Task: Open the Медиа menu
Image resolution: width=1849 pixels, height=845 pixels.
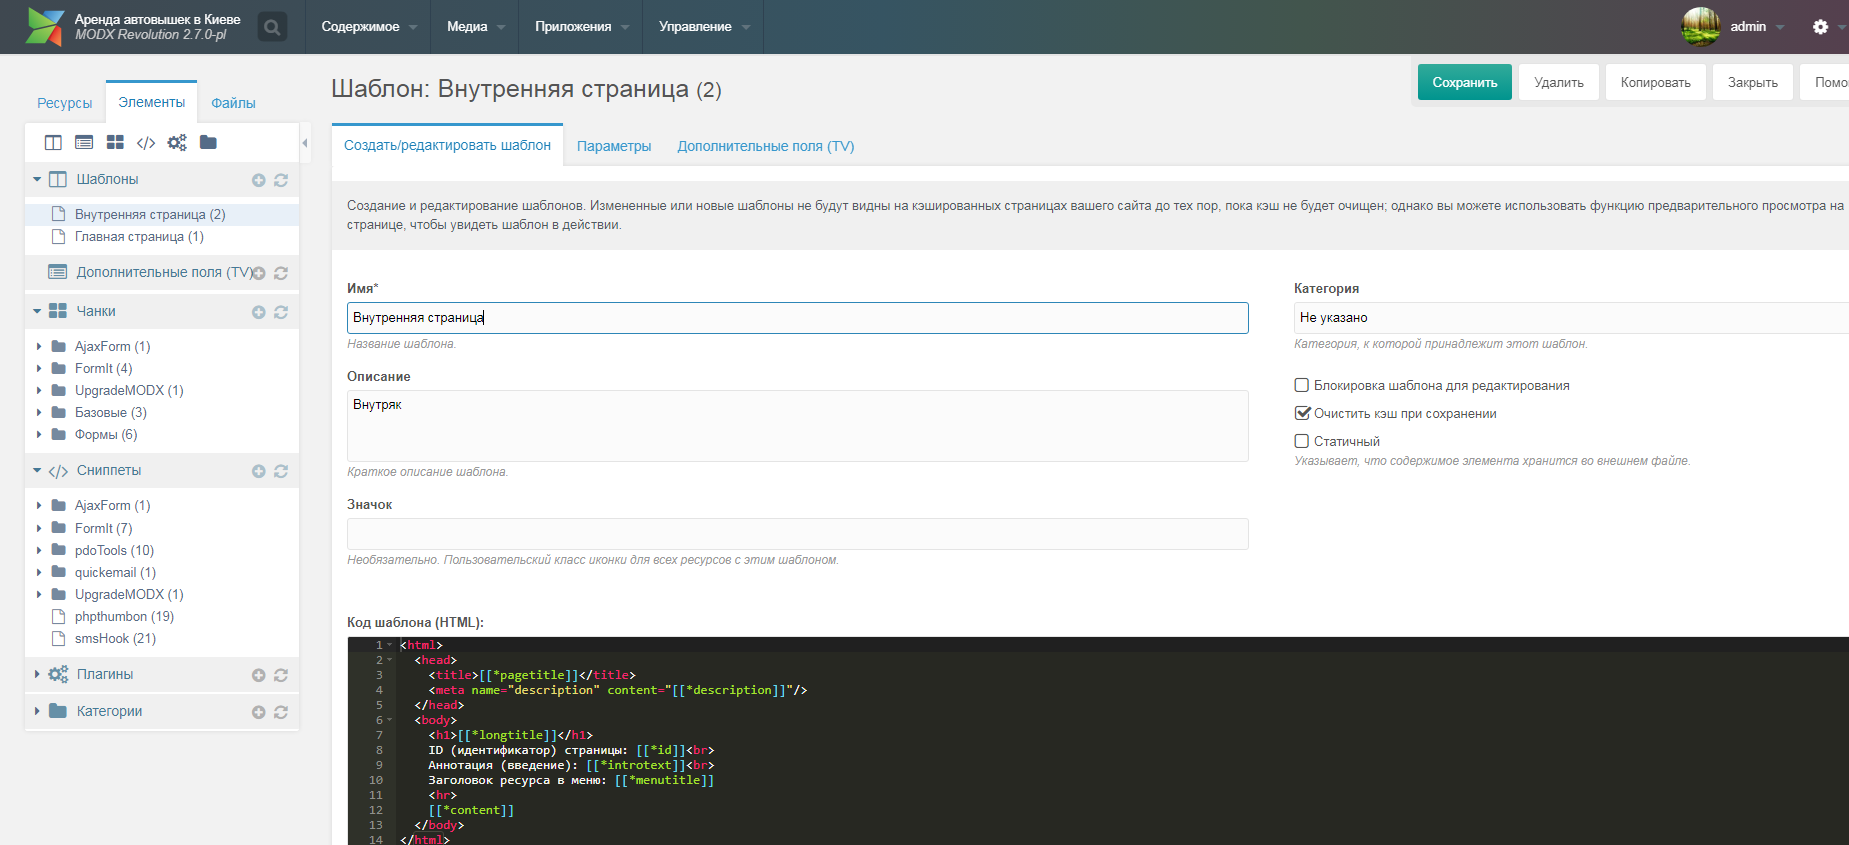Action: pos(475,27)
